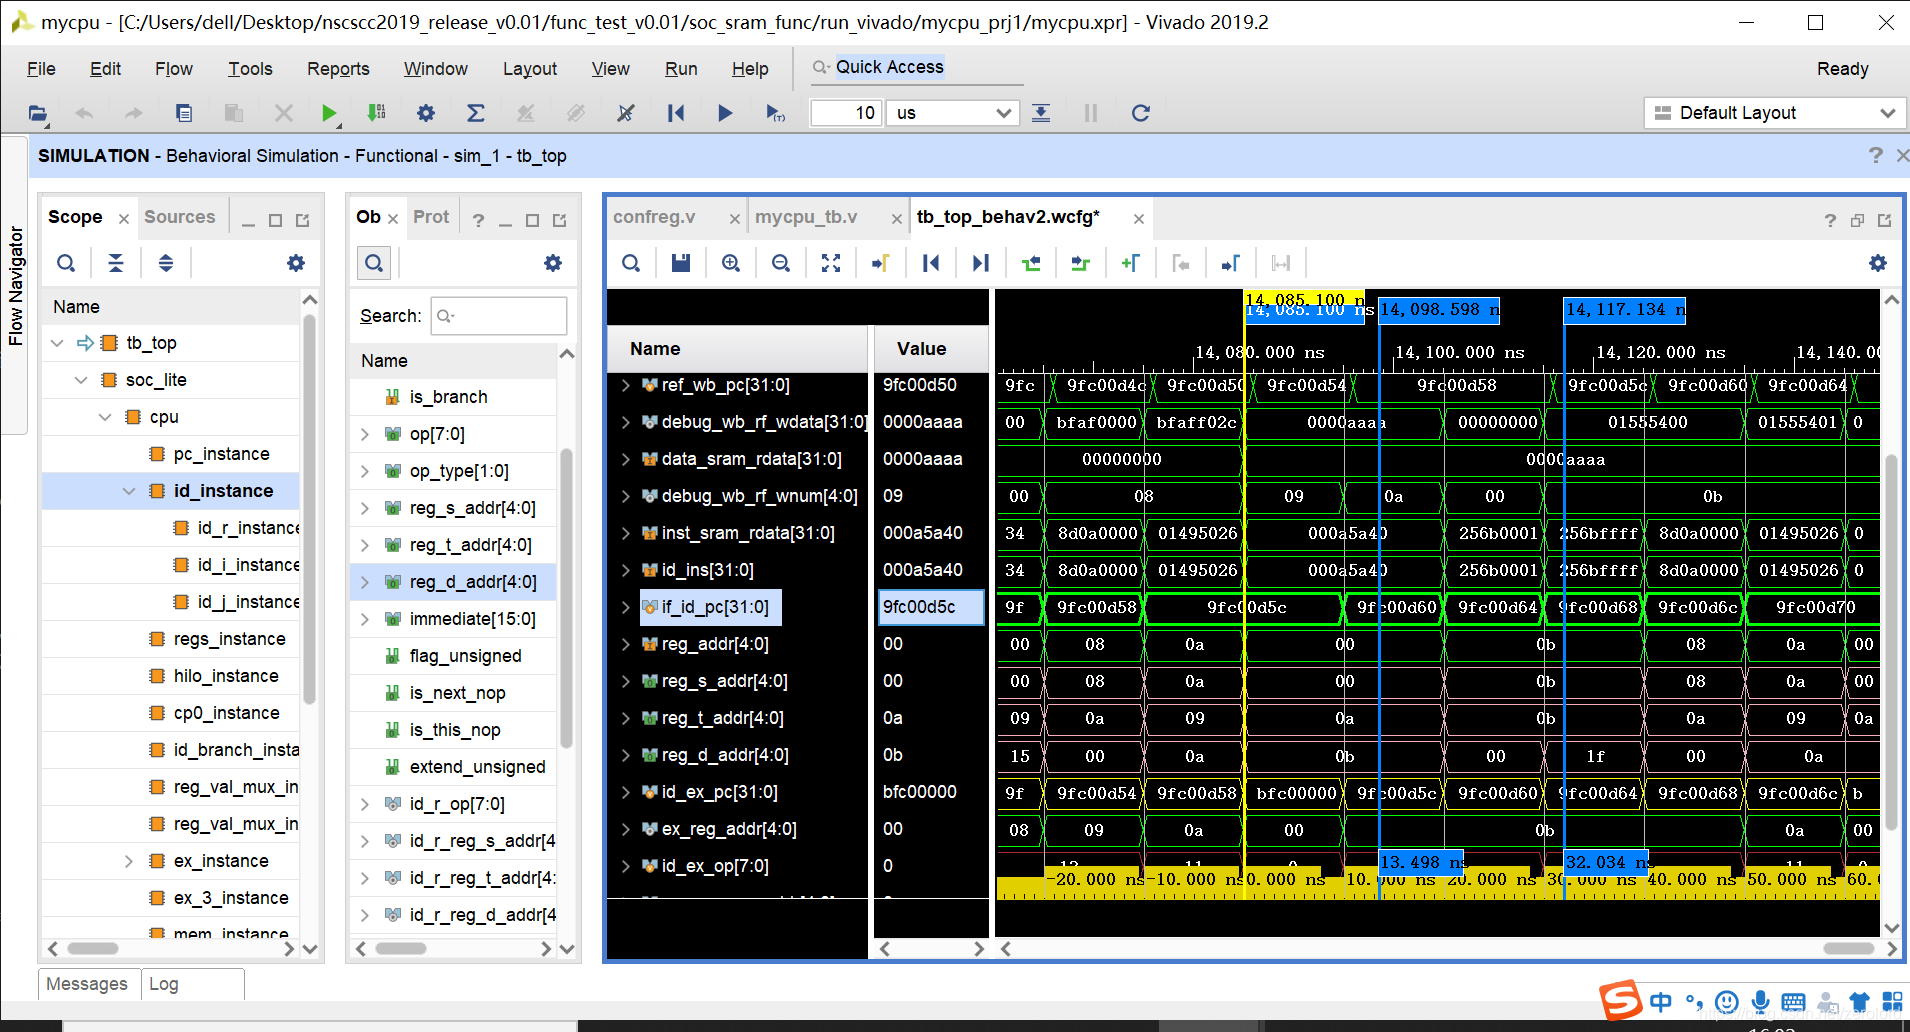This screenshot has height=1032, width=1910.
Task: Expand the ex_instance tree node
Action: (x=129, y=861)
